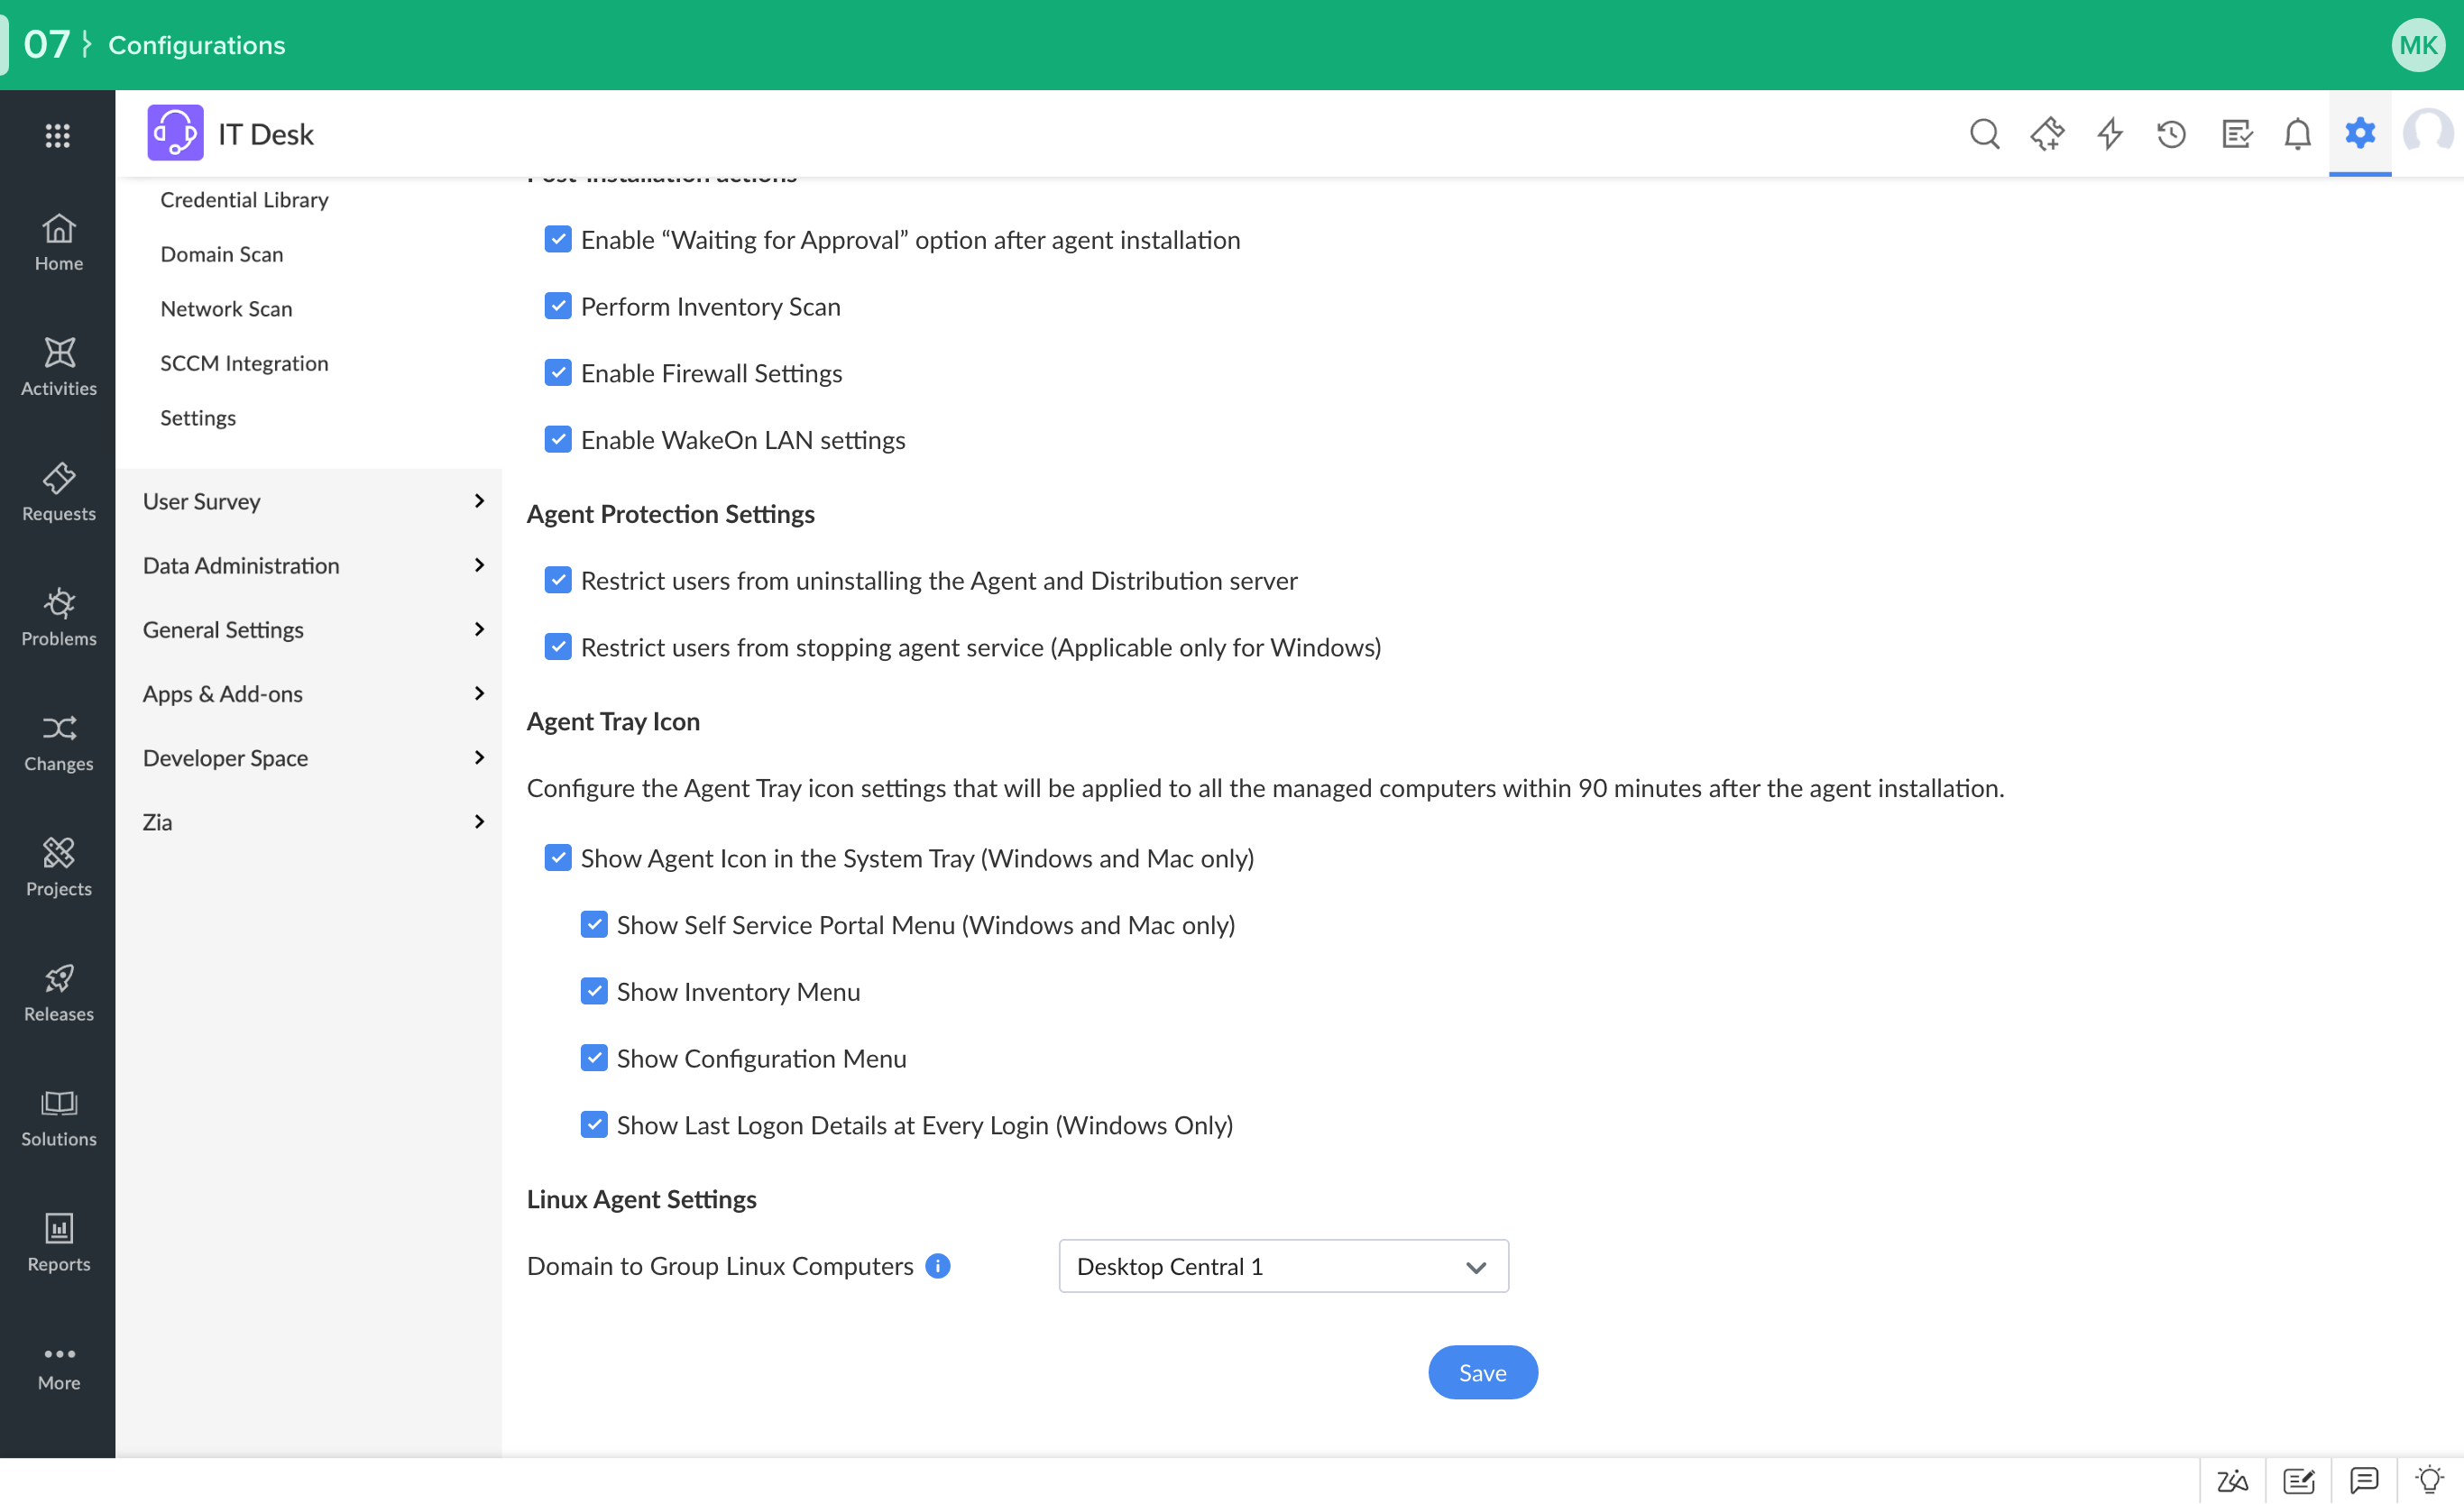2464x1504 pixels.
Task: Open user profile avatar
Action: click(2428, 133)
